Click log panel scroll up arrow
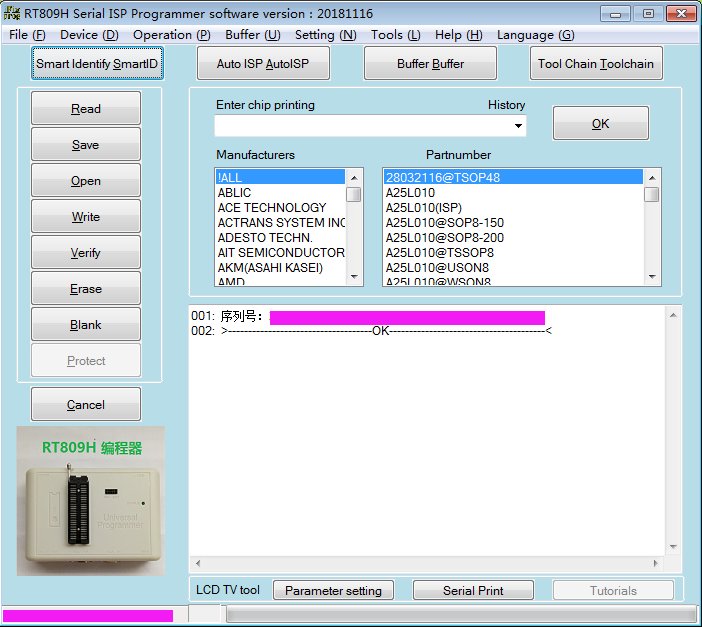Viewport: 702px width, 627px height. tap(673, 315)
